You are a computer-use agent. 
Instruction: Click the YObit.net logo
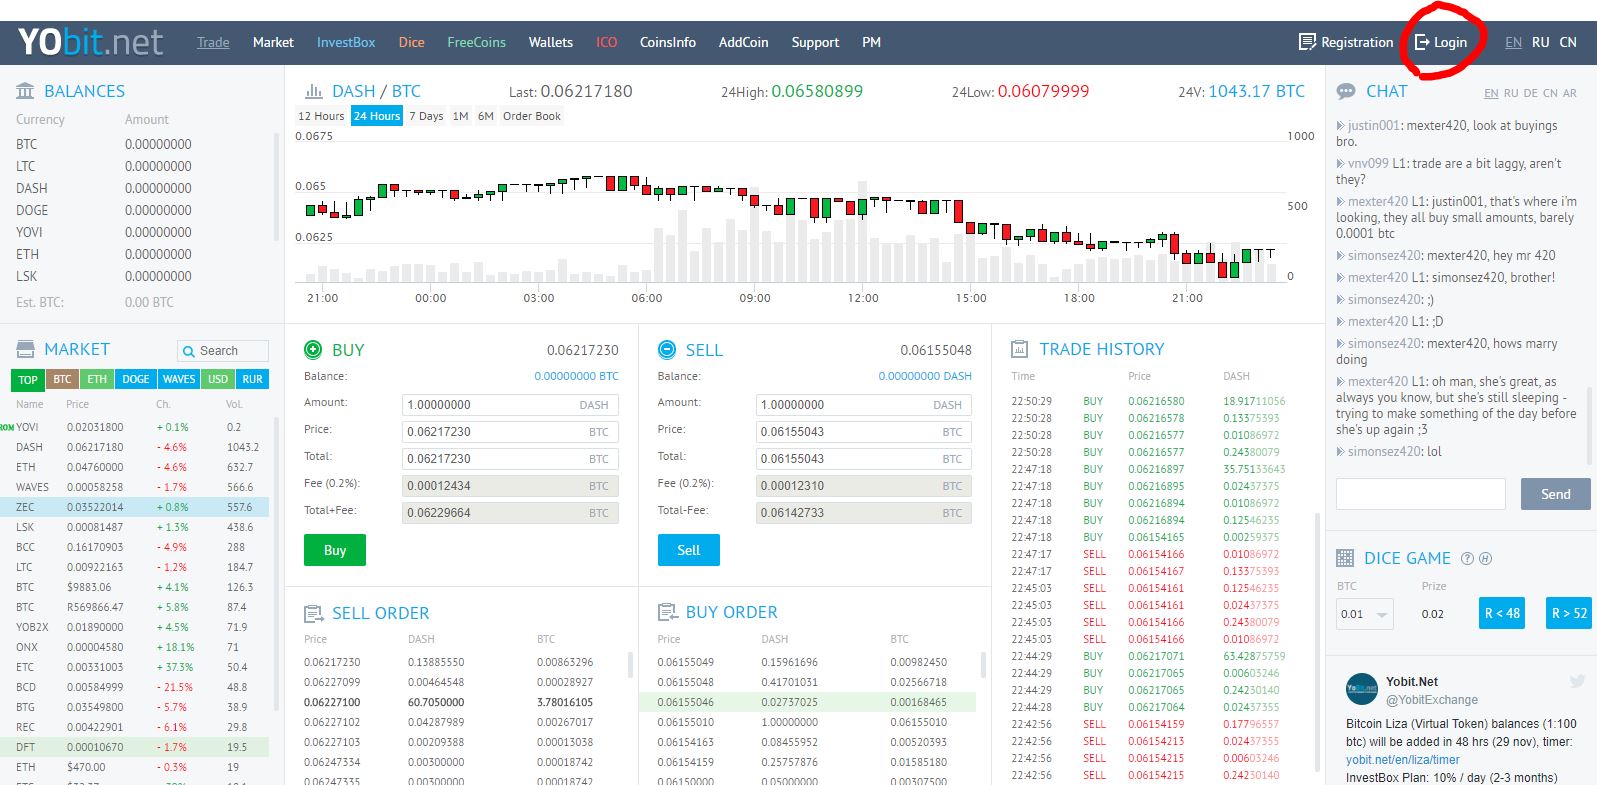coord(90,42)
